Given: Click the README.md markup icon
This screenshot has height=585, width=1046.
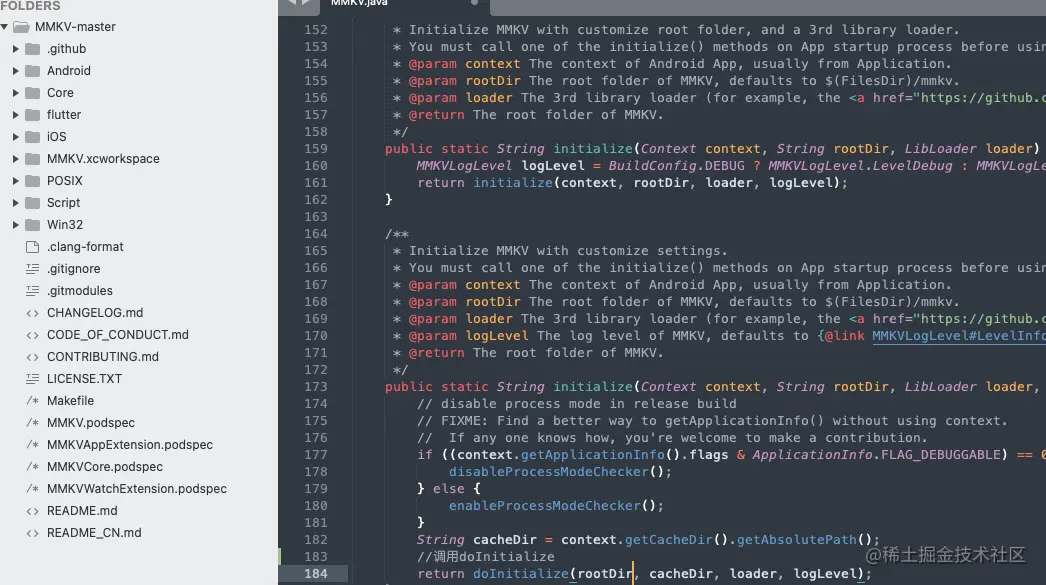Looking at the screenshot, I should tap(33, 511).
